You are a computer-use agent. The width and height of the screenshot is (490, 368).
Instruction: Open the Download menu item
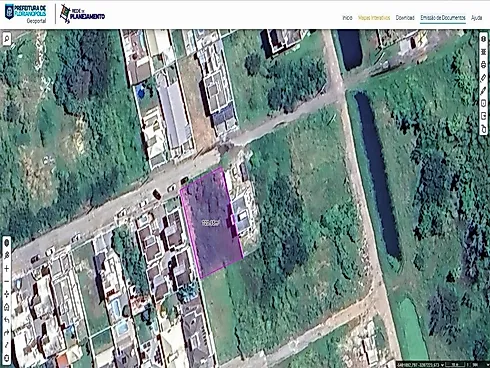(x=405, y=18)
